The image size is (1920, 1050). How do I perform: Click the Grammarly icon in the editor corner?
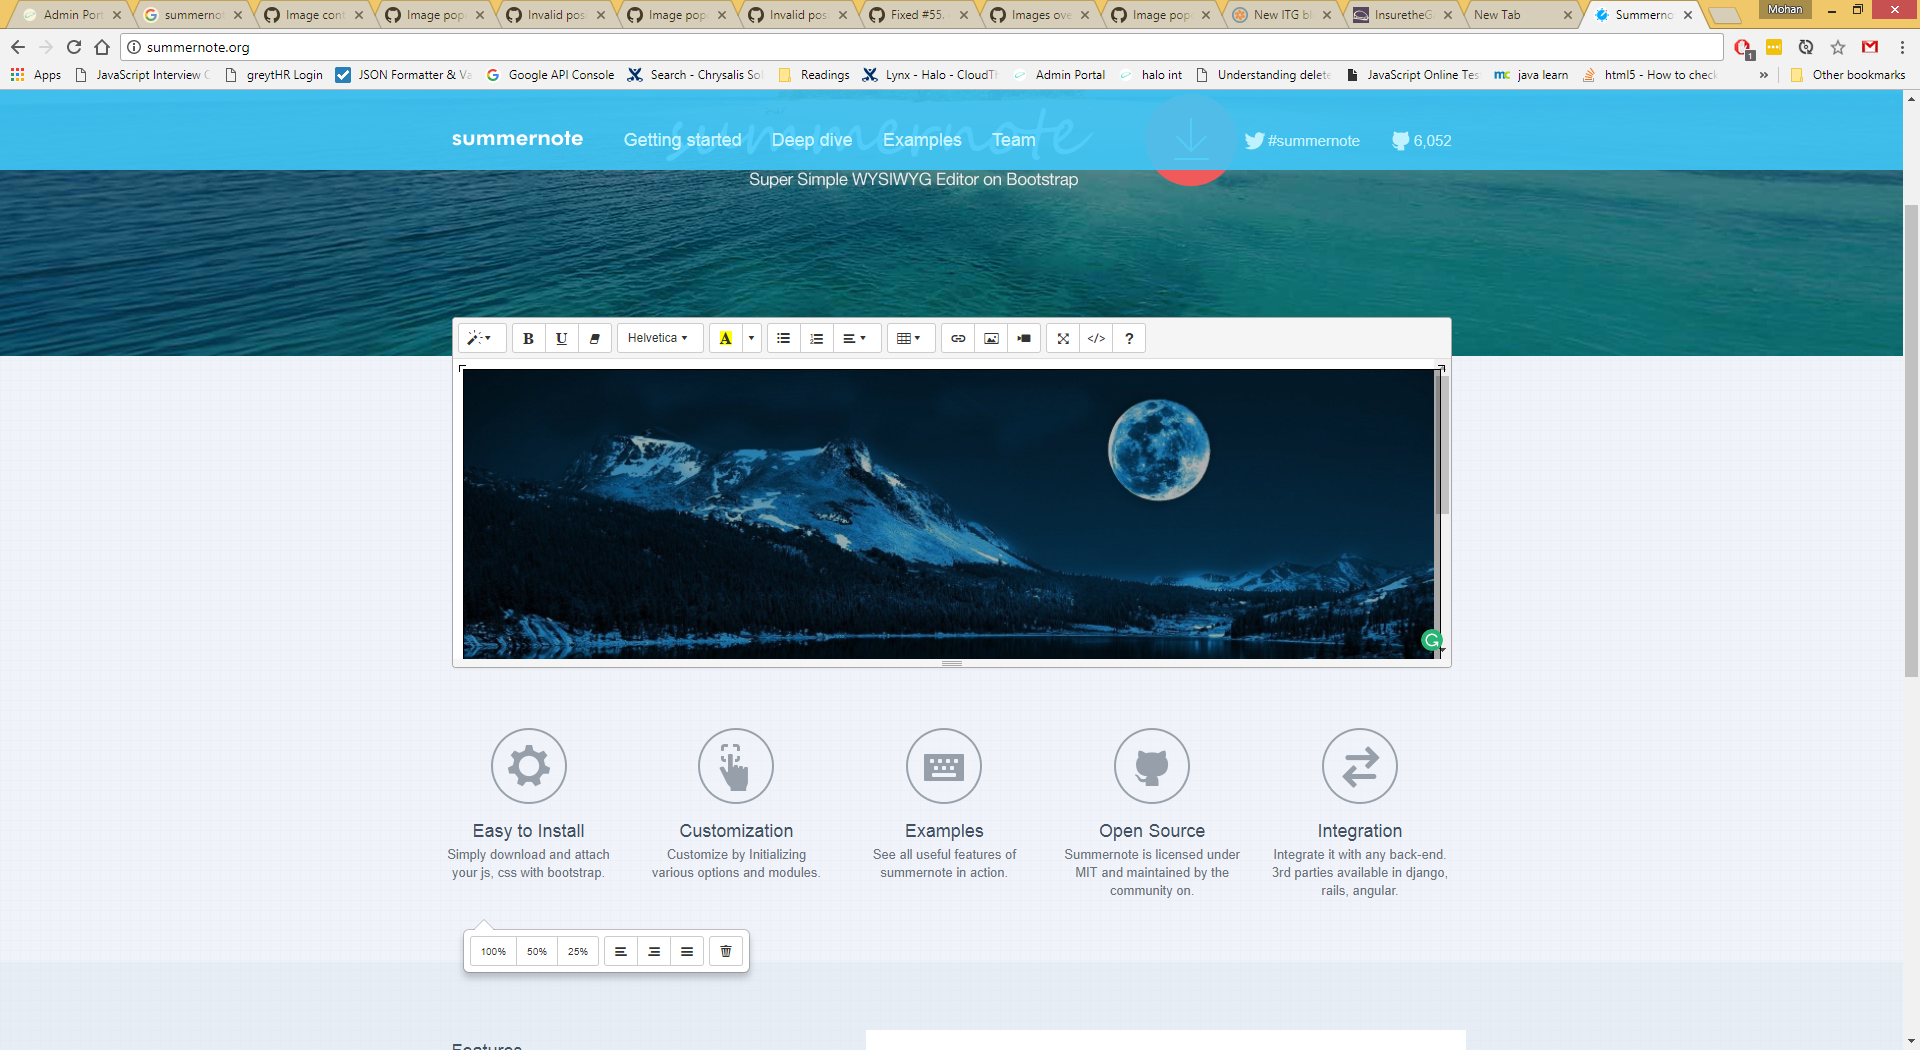coord(1432,640)
